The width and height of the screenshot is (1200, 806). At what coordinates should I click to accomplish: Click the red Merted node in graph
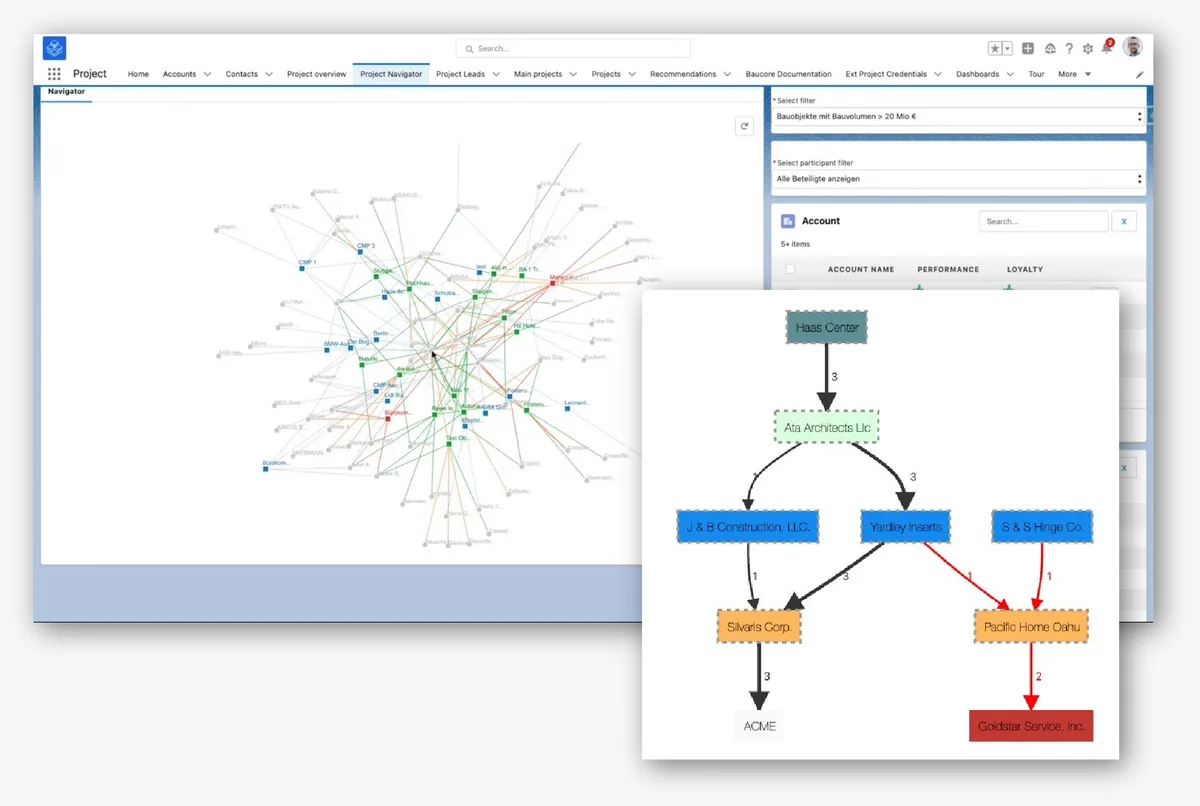551,283
